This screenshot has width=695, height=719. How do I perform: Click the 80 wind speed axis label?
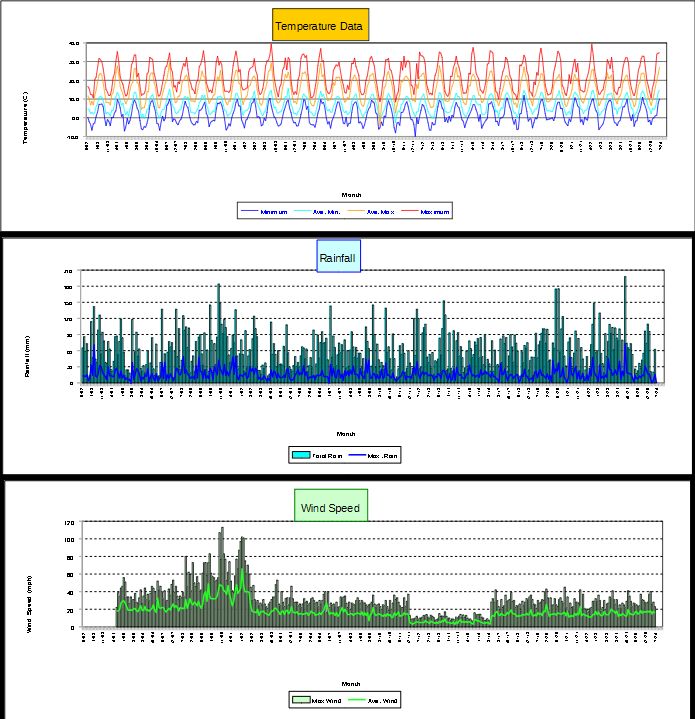[71, 558]
